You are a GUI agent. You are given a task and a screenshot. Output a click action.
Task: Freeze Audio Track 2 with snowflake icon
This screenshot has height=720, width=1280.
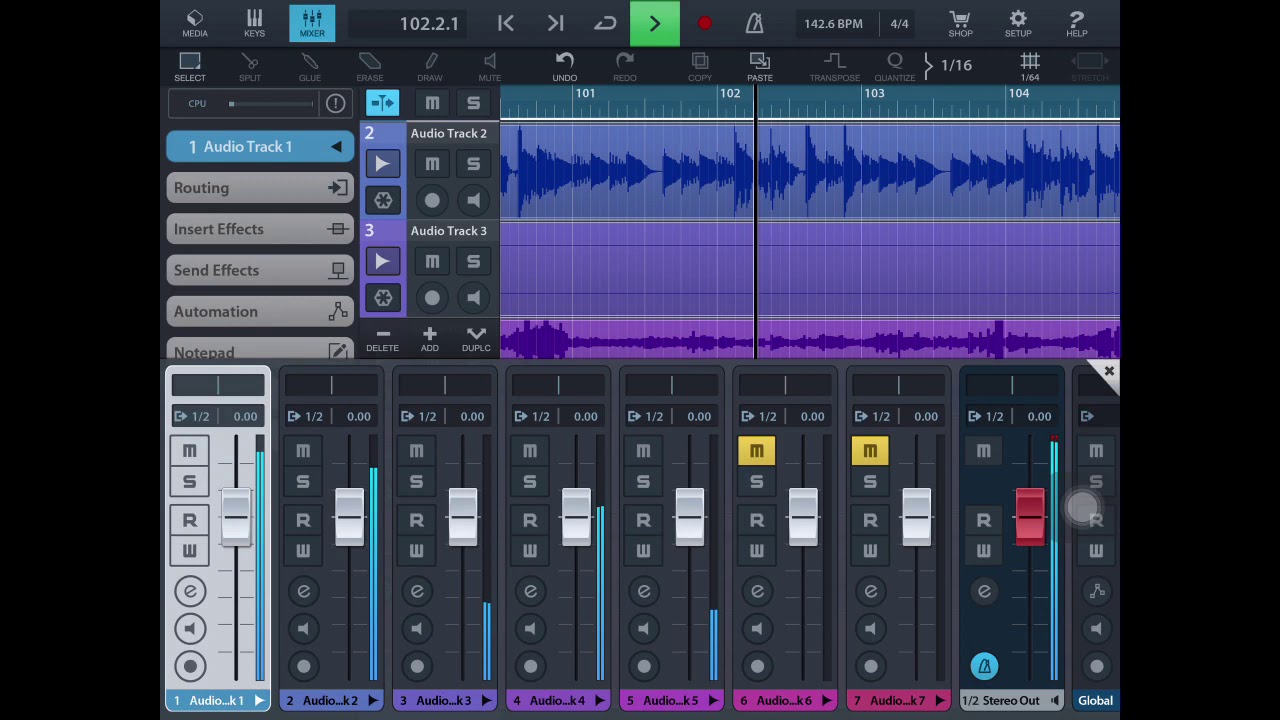pos(382,201)
